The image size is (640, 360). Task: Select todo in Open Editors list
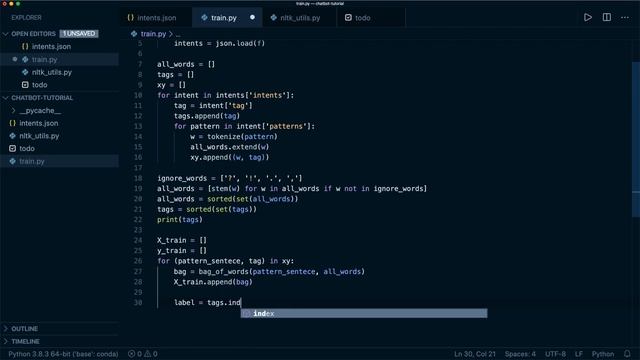point(39,85)
